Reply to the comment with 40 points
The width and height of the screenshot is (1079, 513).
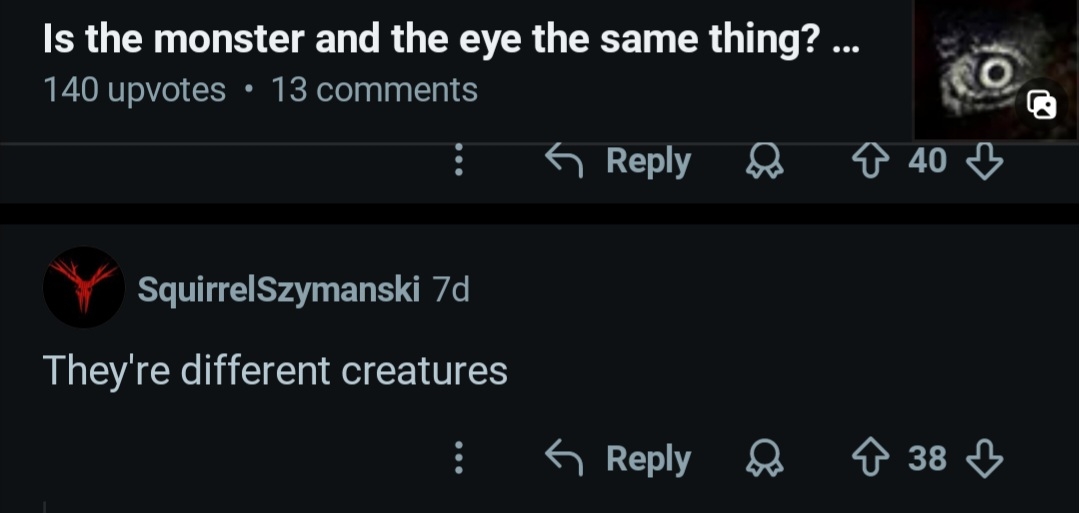click(618, 160)
